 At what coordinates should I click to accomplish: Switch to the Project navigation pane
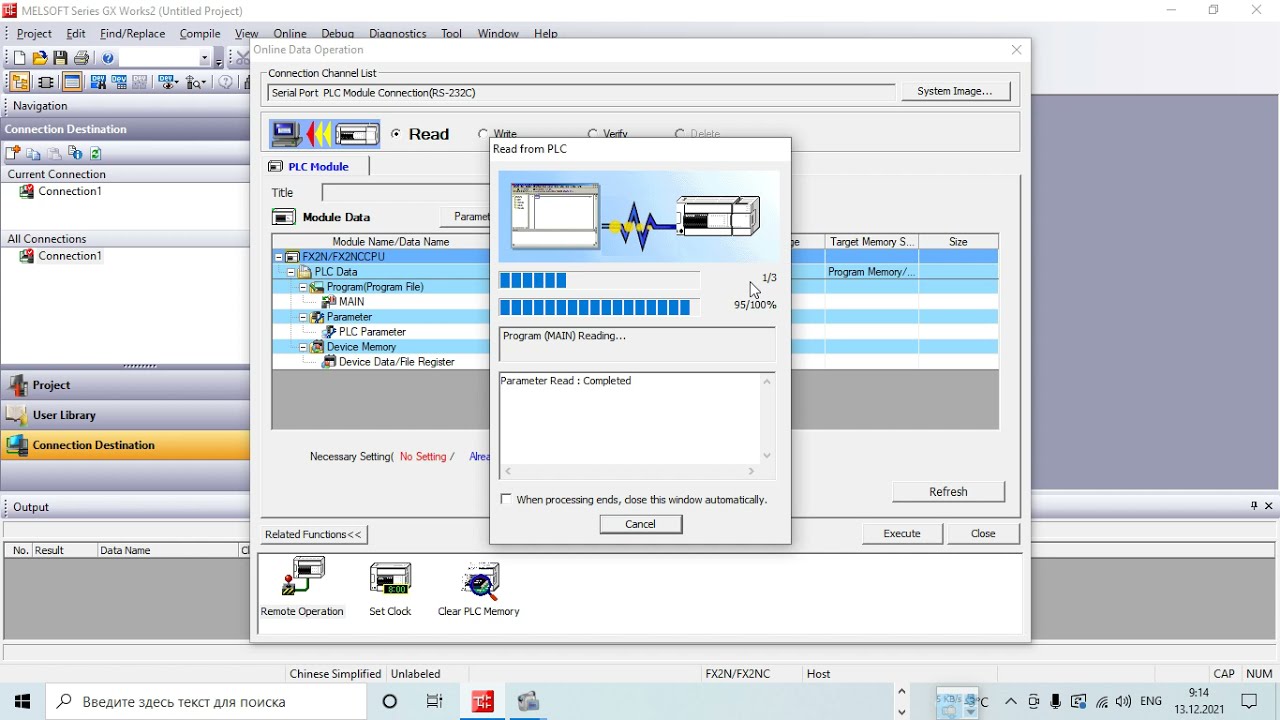(x=126, y=385)
